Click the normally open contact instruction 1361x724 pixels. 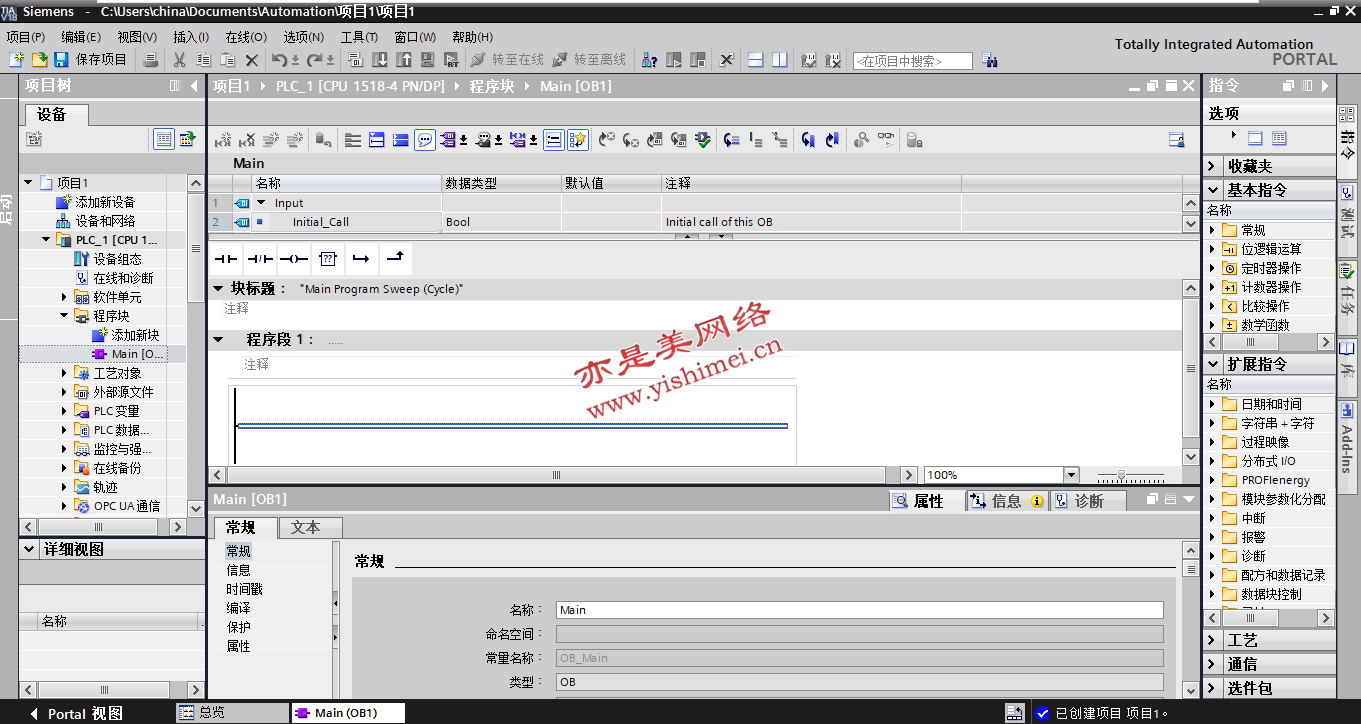pos(226,259)
